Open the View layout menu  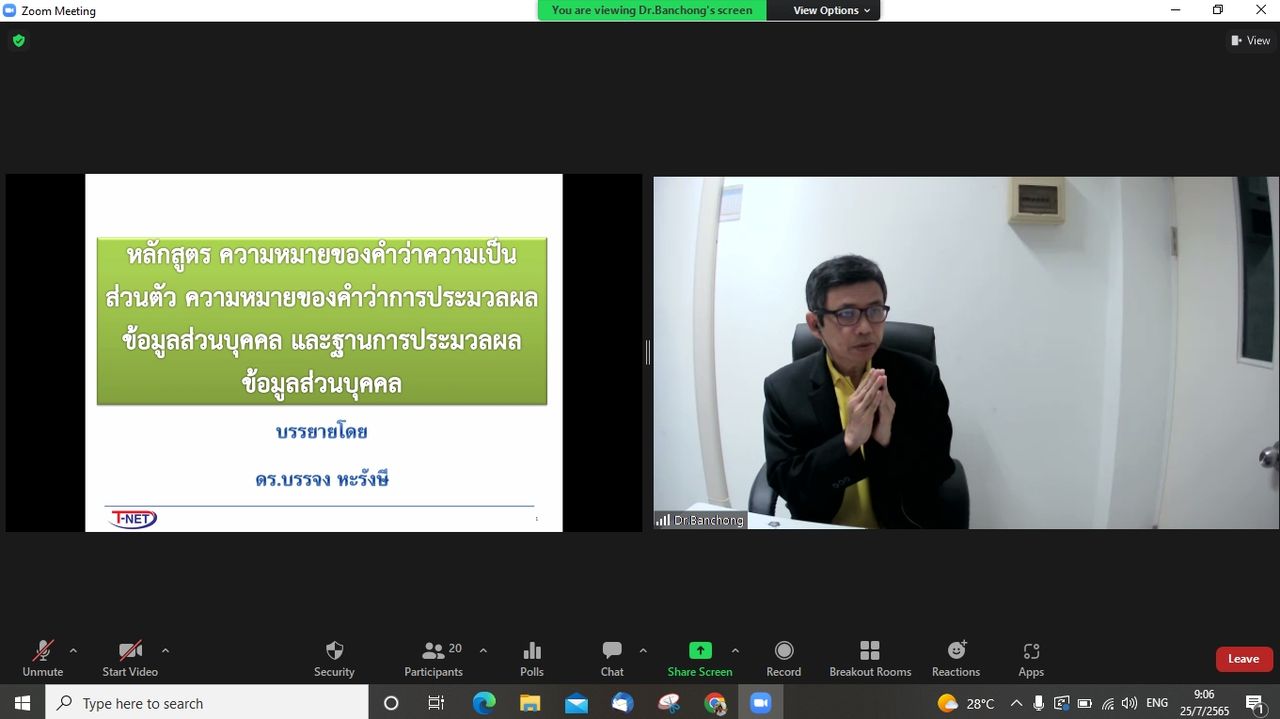1250,41
